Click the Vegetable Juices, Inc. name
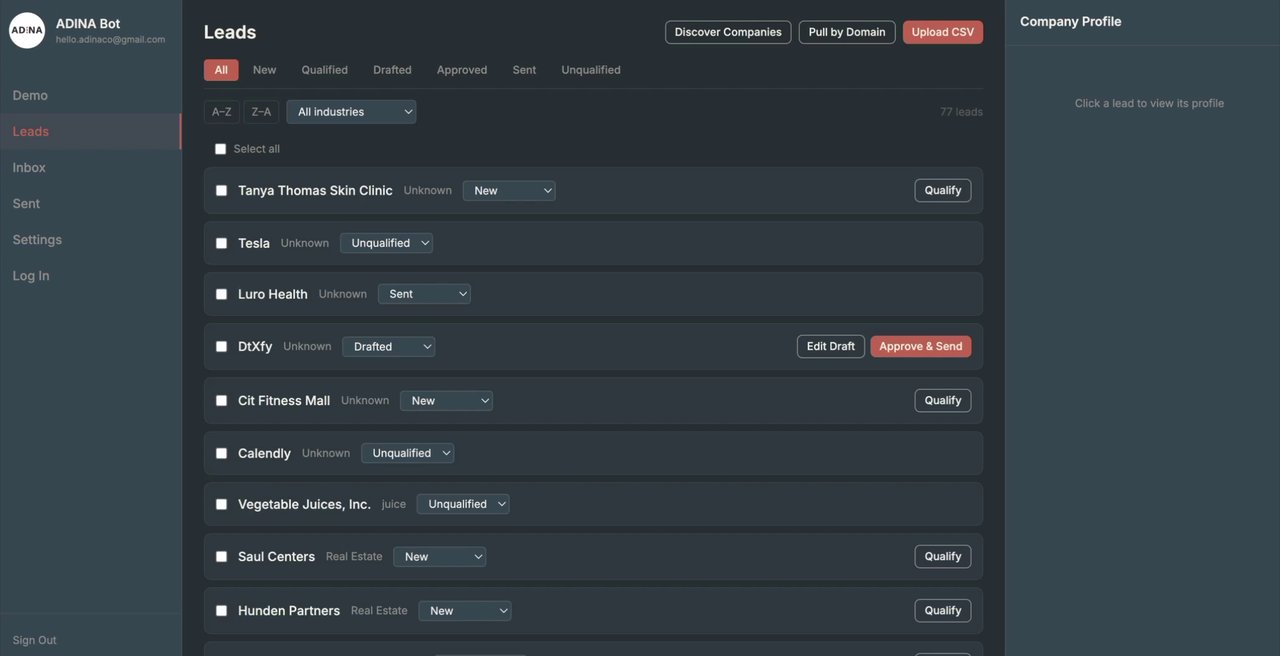The image size is (1280, 656). coord(304,504)
